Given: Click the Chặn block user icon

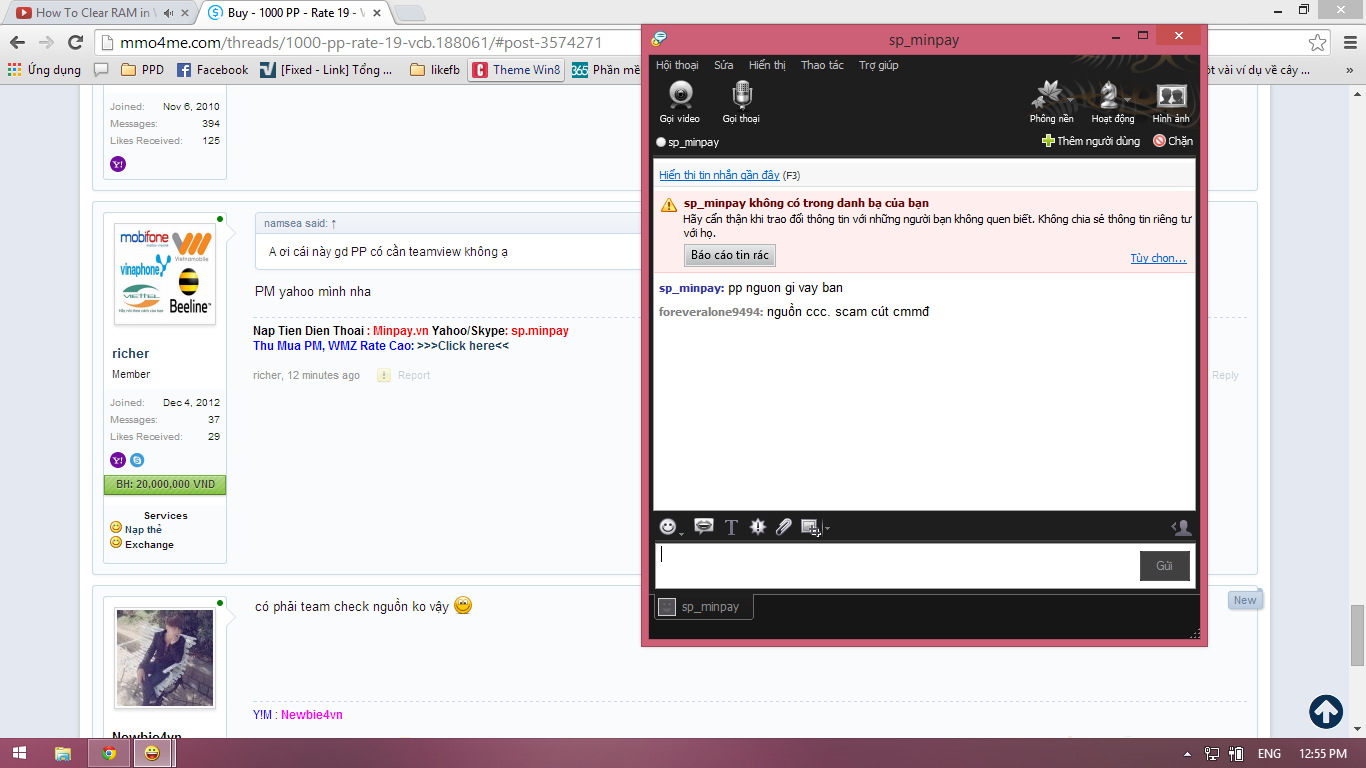Looking at the screenshot, I should point(1172,141).
